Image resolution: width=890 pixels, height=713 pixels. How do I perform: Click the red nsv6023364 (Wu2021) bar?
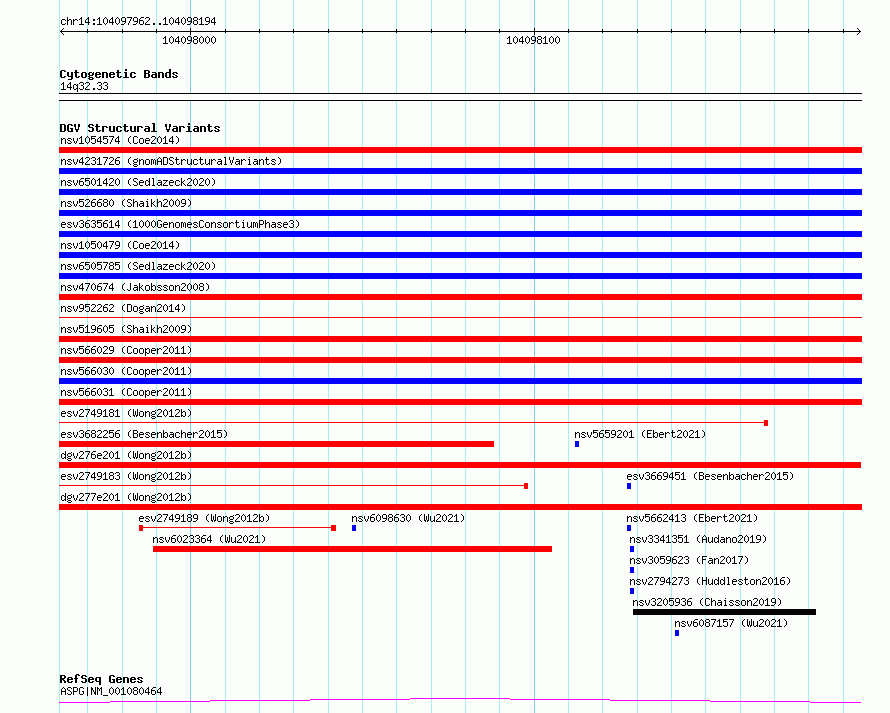[352, 549]
